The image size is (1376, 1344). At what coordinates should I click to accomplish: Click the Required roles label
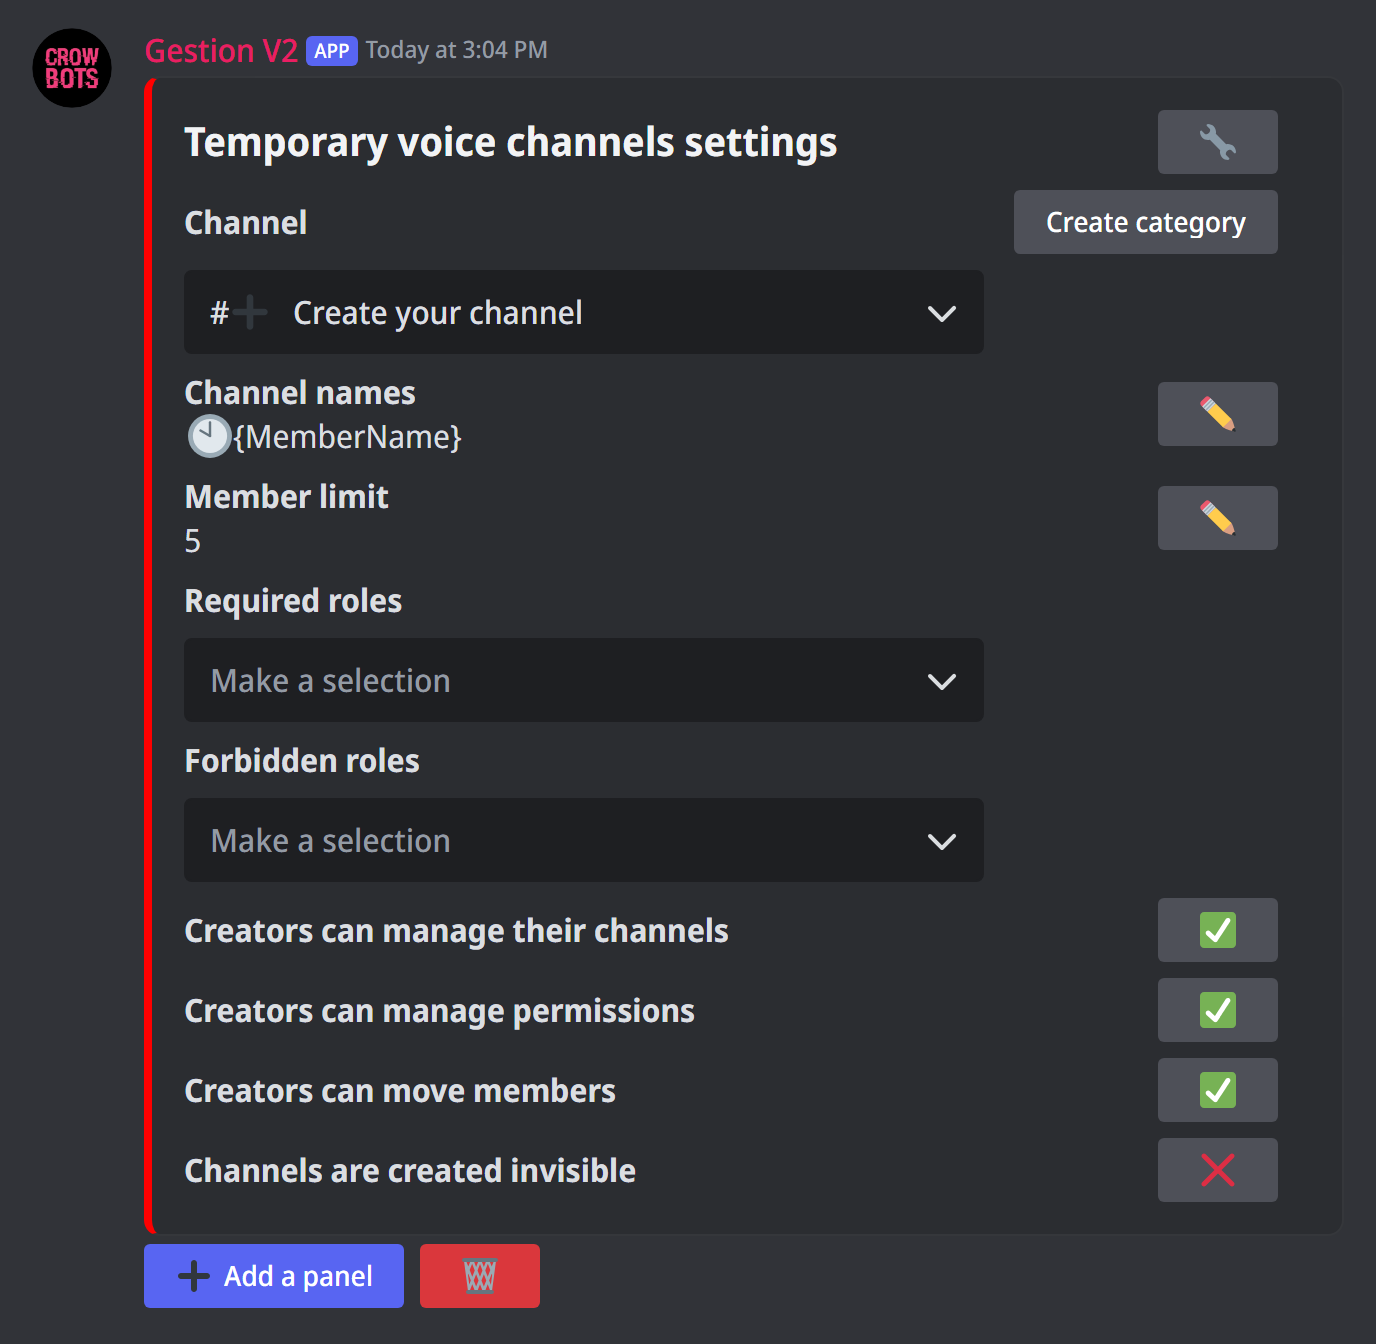click(293, 601)
